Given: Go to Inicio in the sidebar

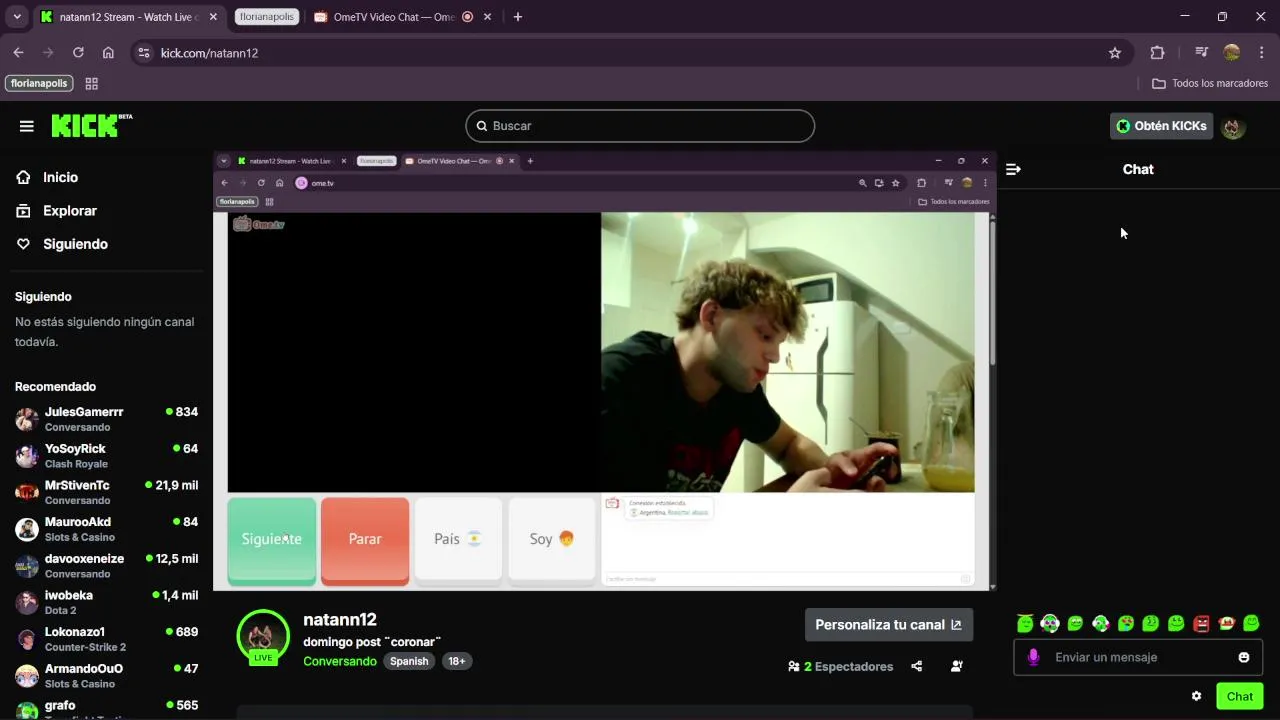Looking at the screenshot, I should [x=60, y=177].
